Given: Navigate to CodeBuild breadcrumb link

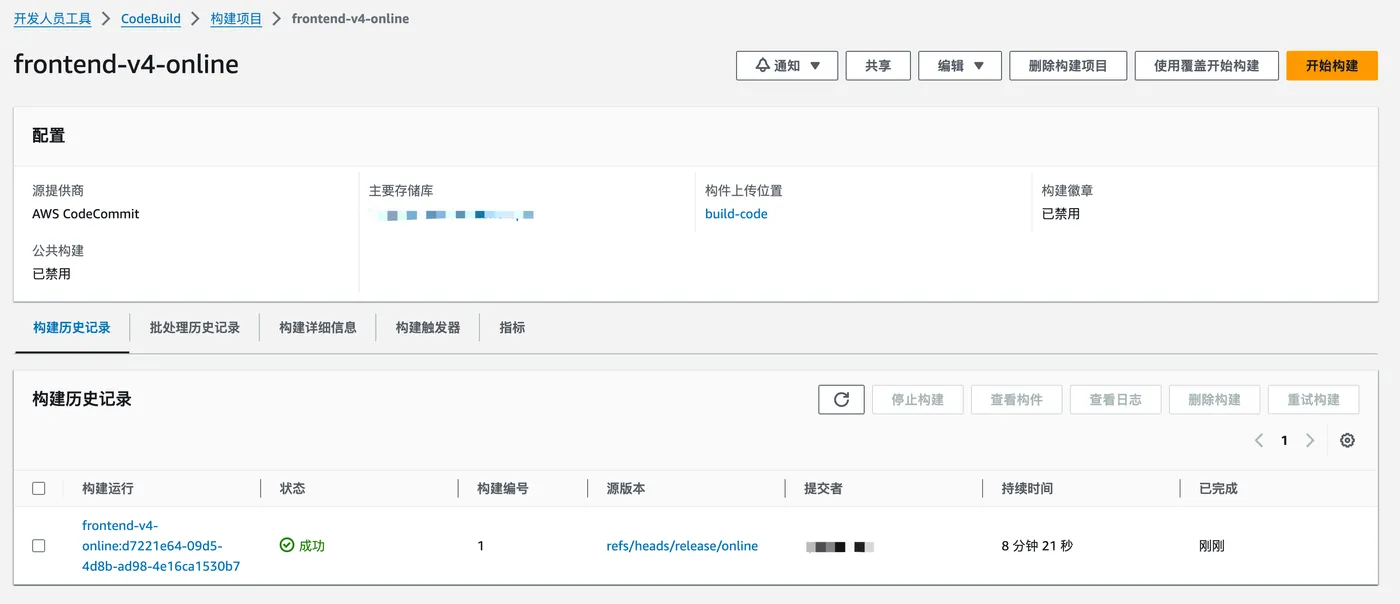Looking at the screenshot, I should 150,19.
